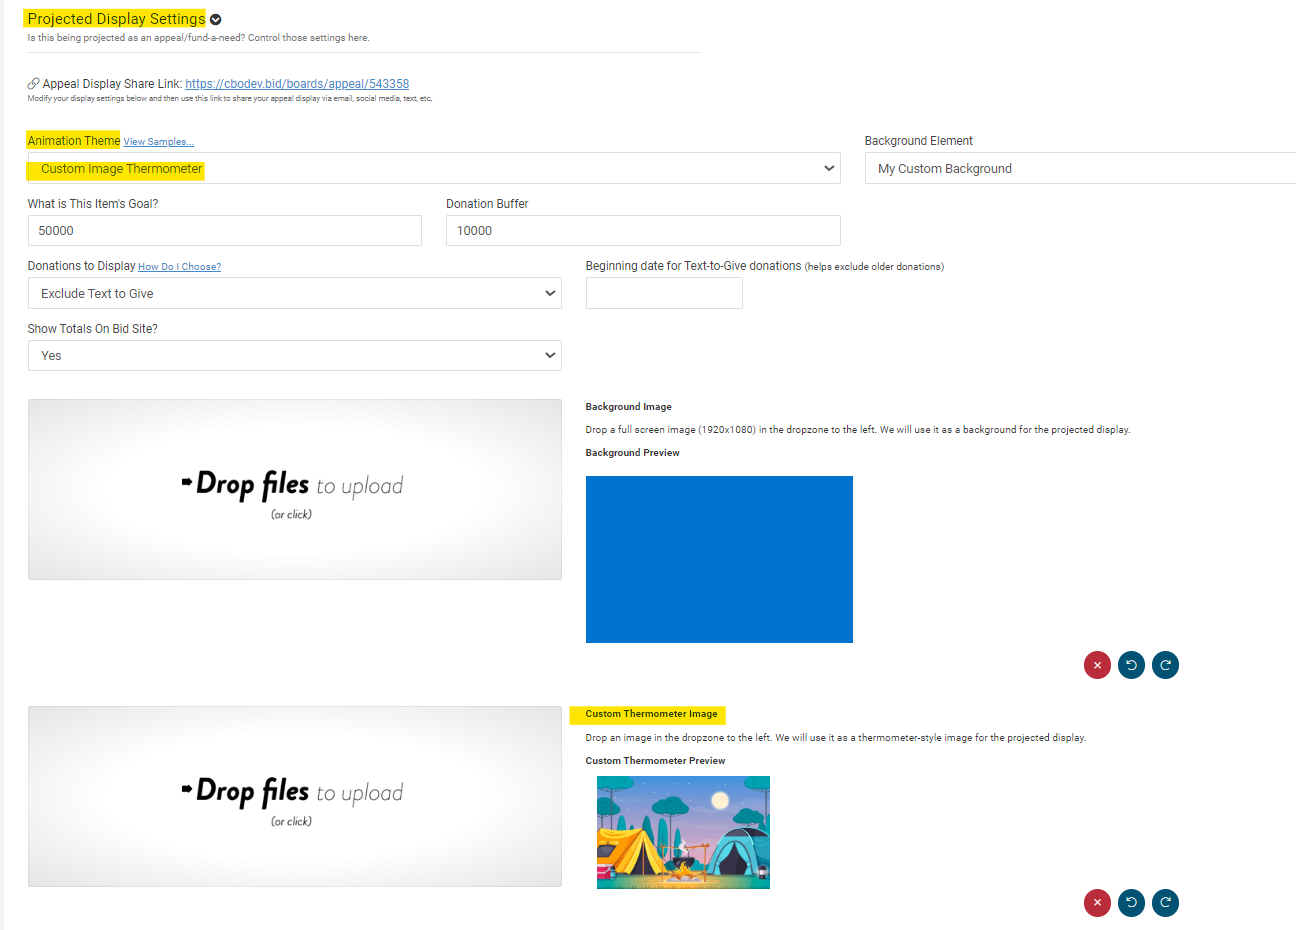
Task: Collapse the Projected Display Settings section
Action: tap(216, 20)
